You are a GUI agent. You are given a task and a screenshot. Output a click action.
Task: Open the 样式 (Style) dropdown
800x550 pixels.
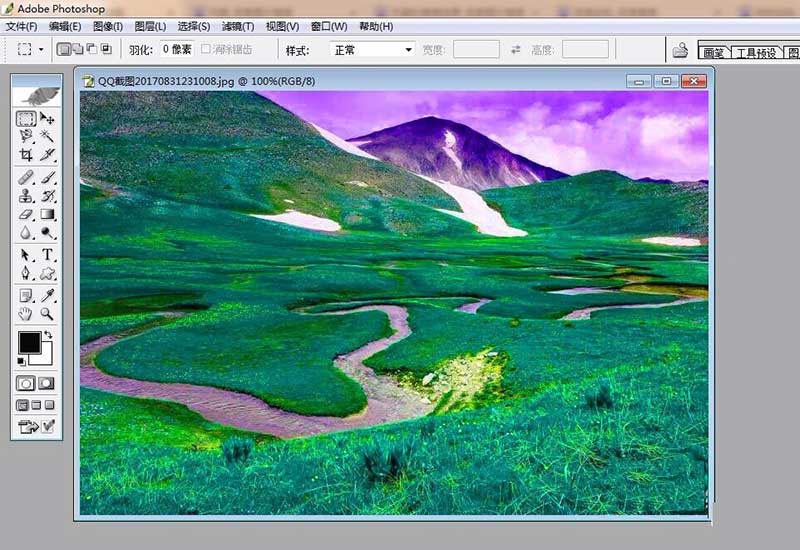[373, 49]
